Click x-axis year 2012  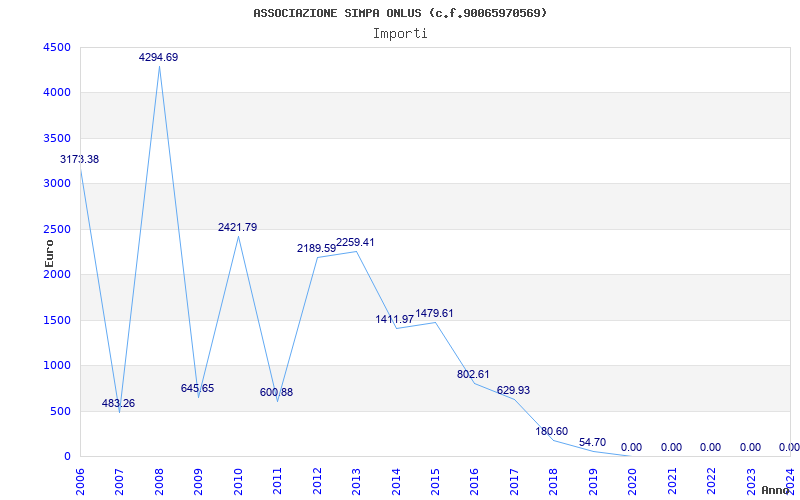(317, 482)
